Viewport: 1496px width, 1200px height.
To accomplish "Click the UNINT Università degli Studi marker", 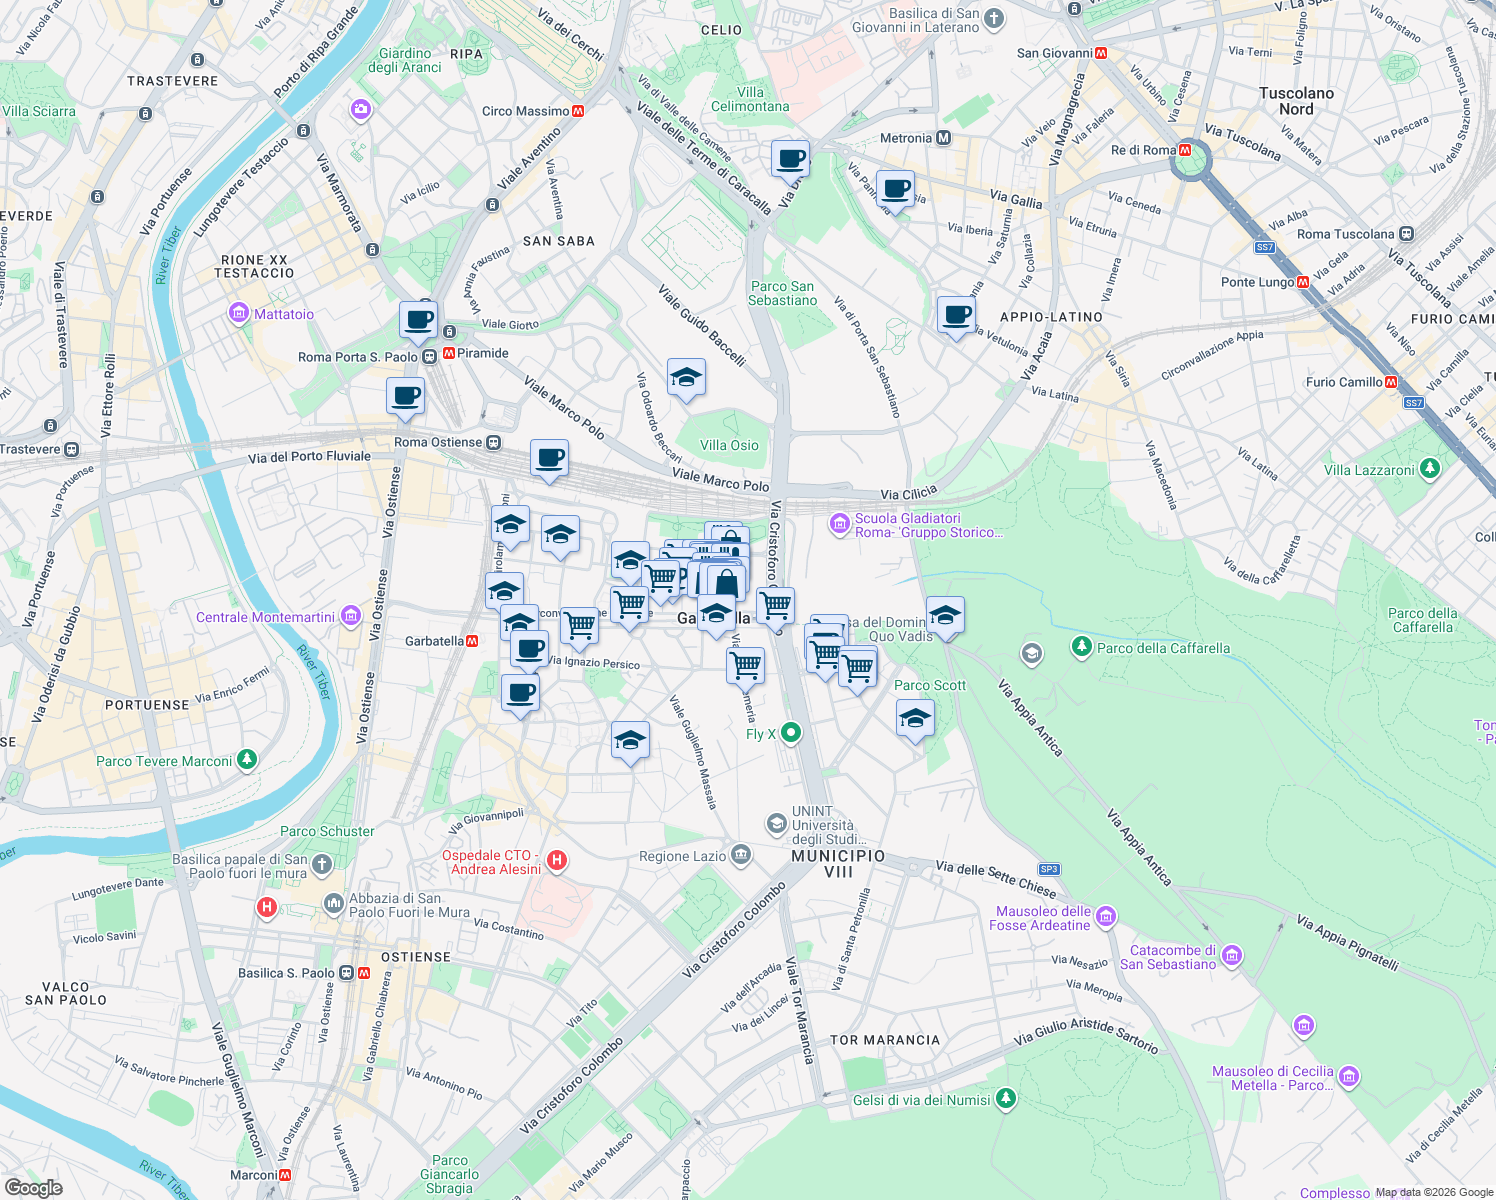I will point(776,824).
